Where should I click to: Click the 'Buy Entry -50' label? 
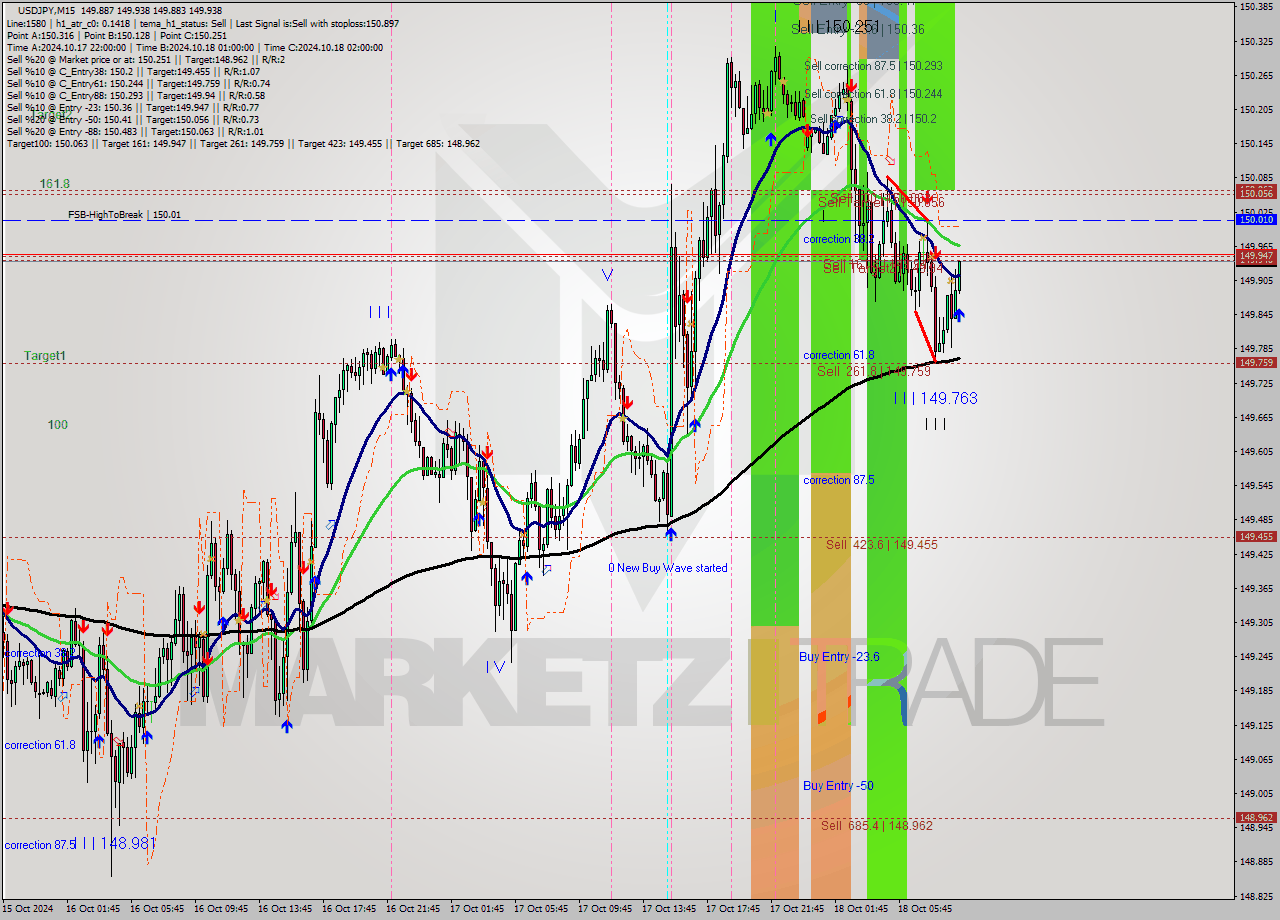click(838, 786)
